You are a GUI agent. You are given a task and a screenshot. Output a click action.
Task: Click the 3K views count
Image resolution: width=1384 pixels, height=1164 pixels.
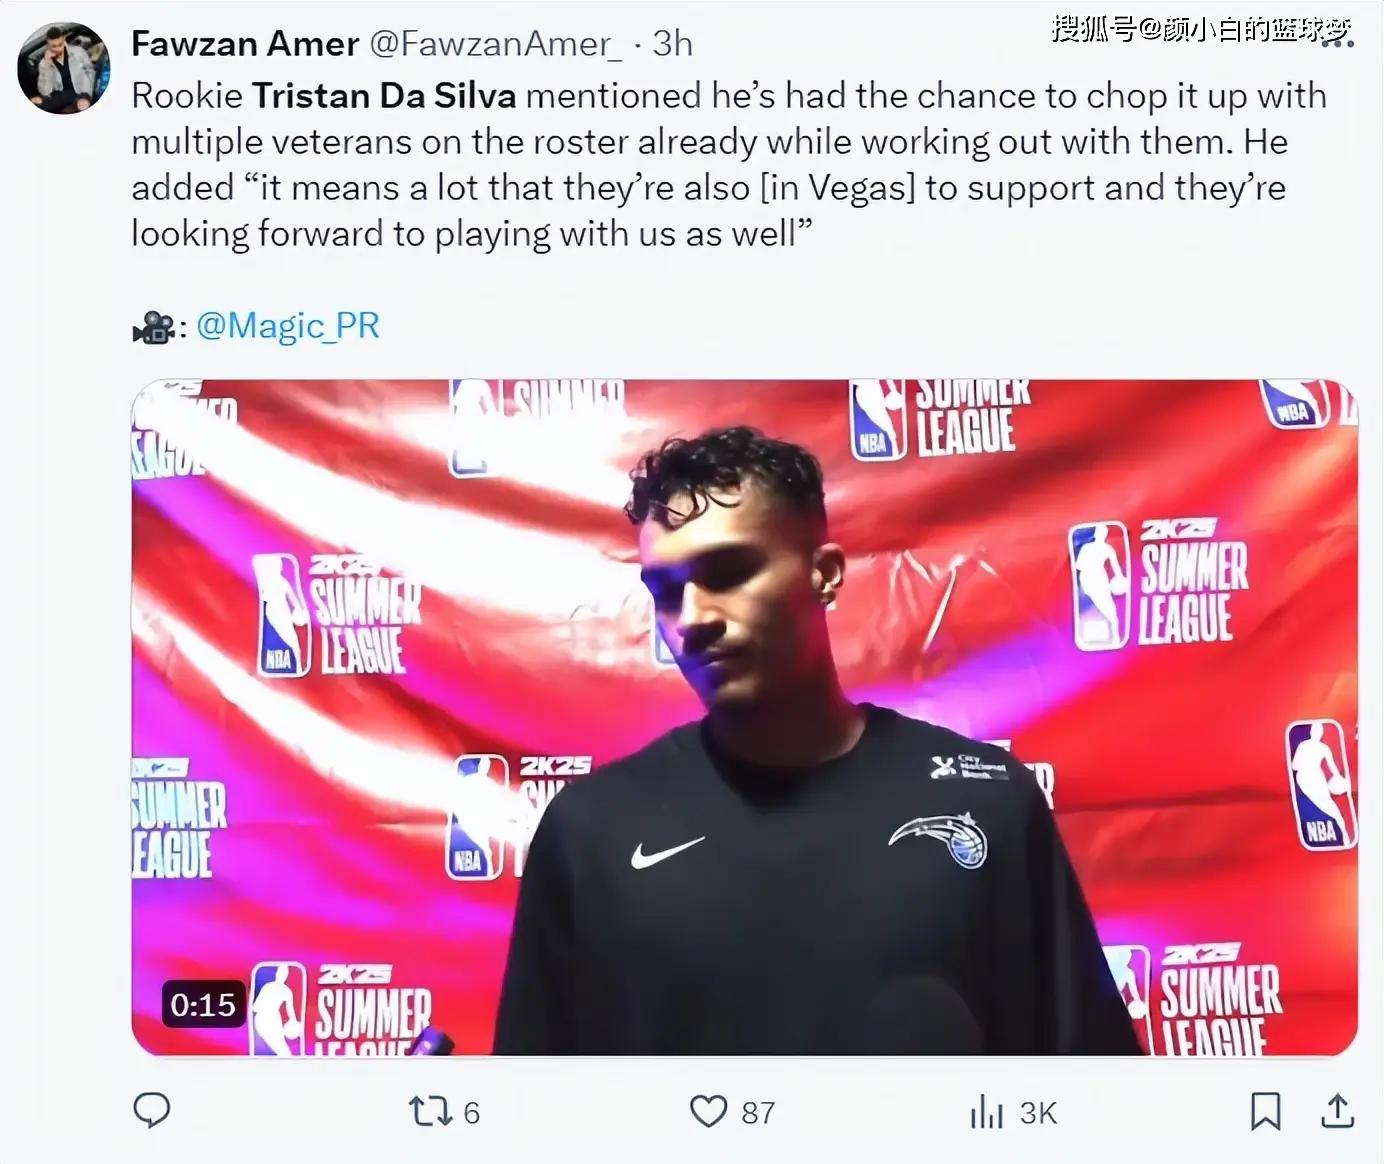click(1038, 1113)
